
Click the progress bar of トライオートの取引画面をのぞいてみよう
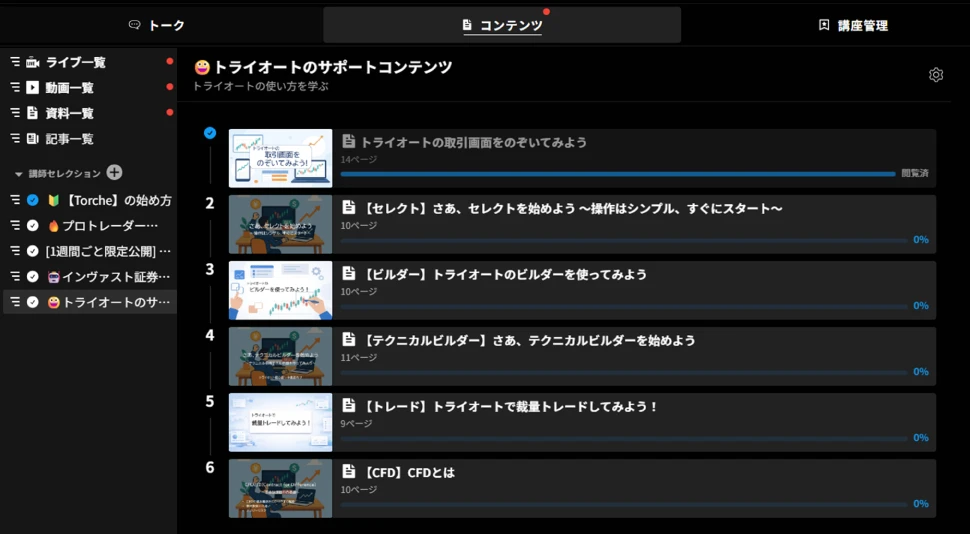617,174
